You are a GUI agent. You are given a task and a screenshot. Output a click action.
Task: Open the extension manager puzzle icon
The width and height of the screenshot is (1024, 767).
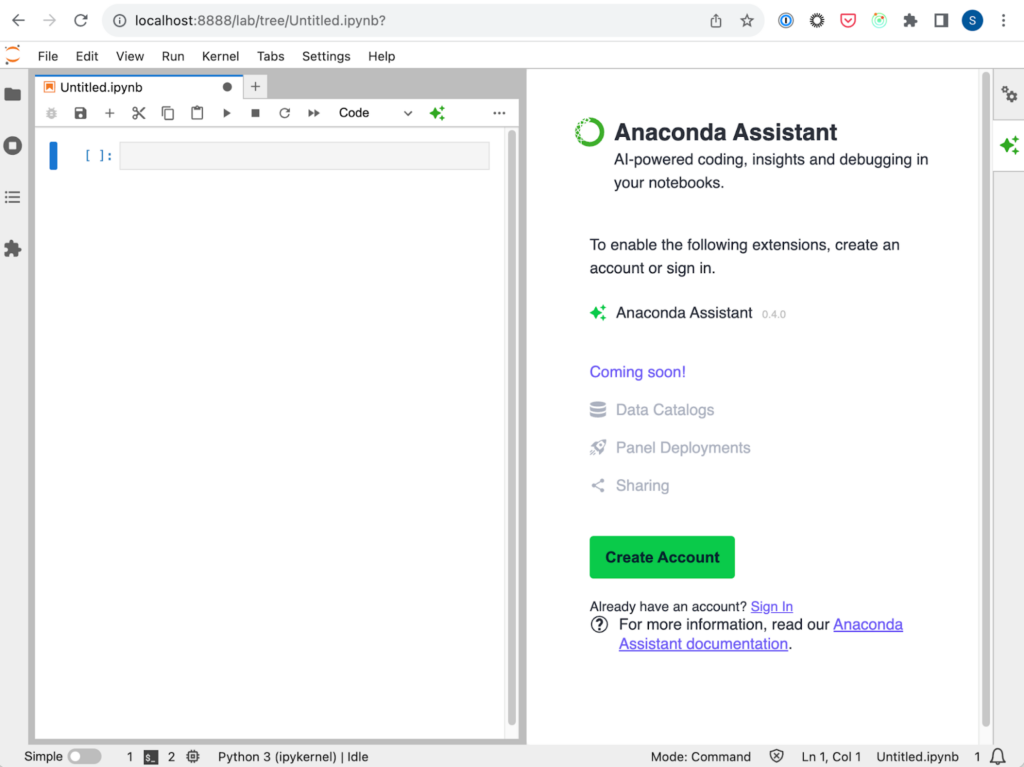pyautogui.click(x=12, y=248)
